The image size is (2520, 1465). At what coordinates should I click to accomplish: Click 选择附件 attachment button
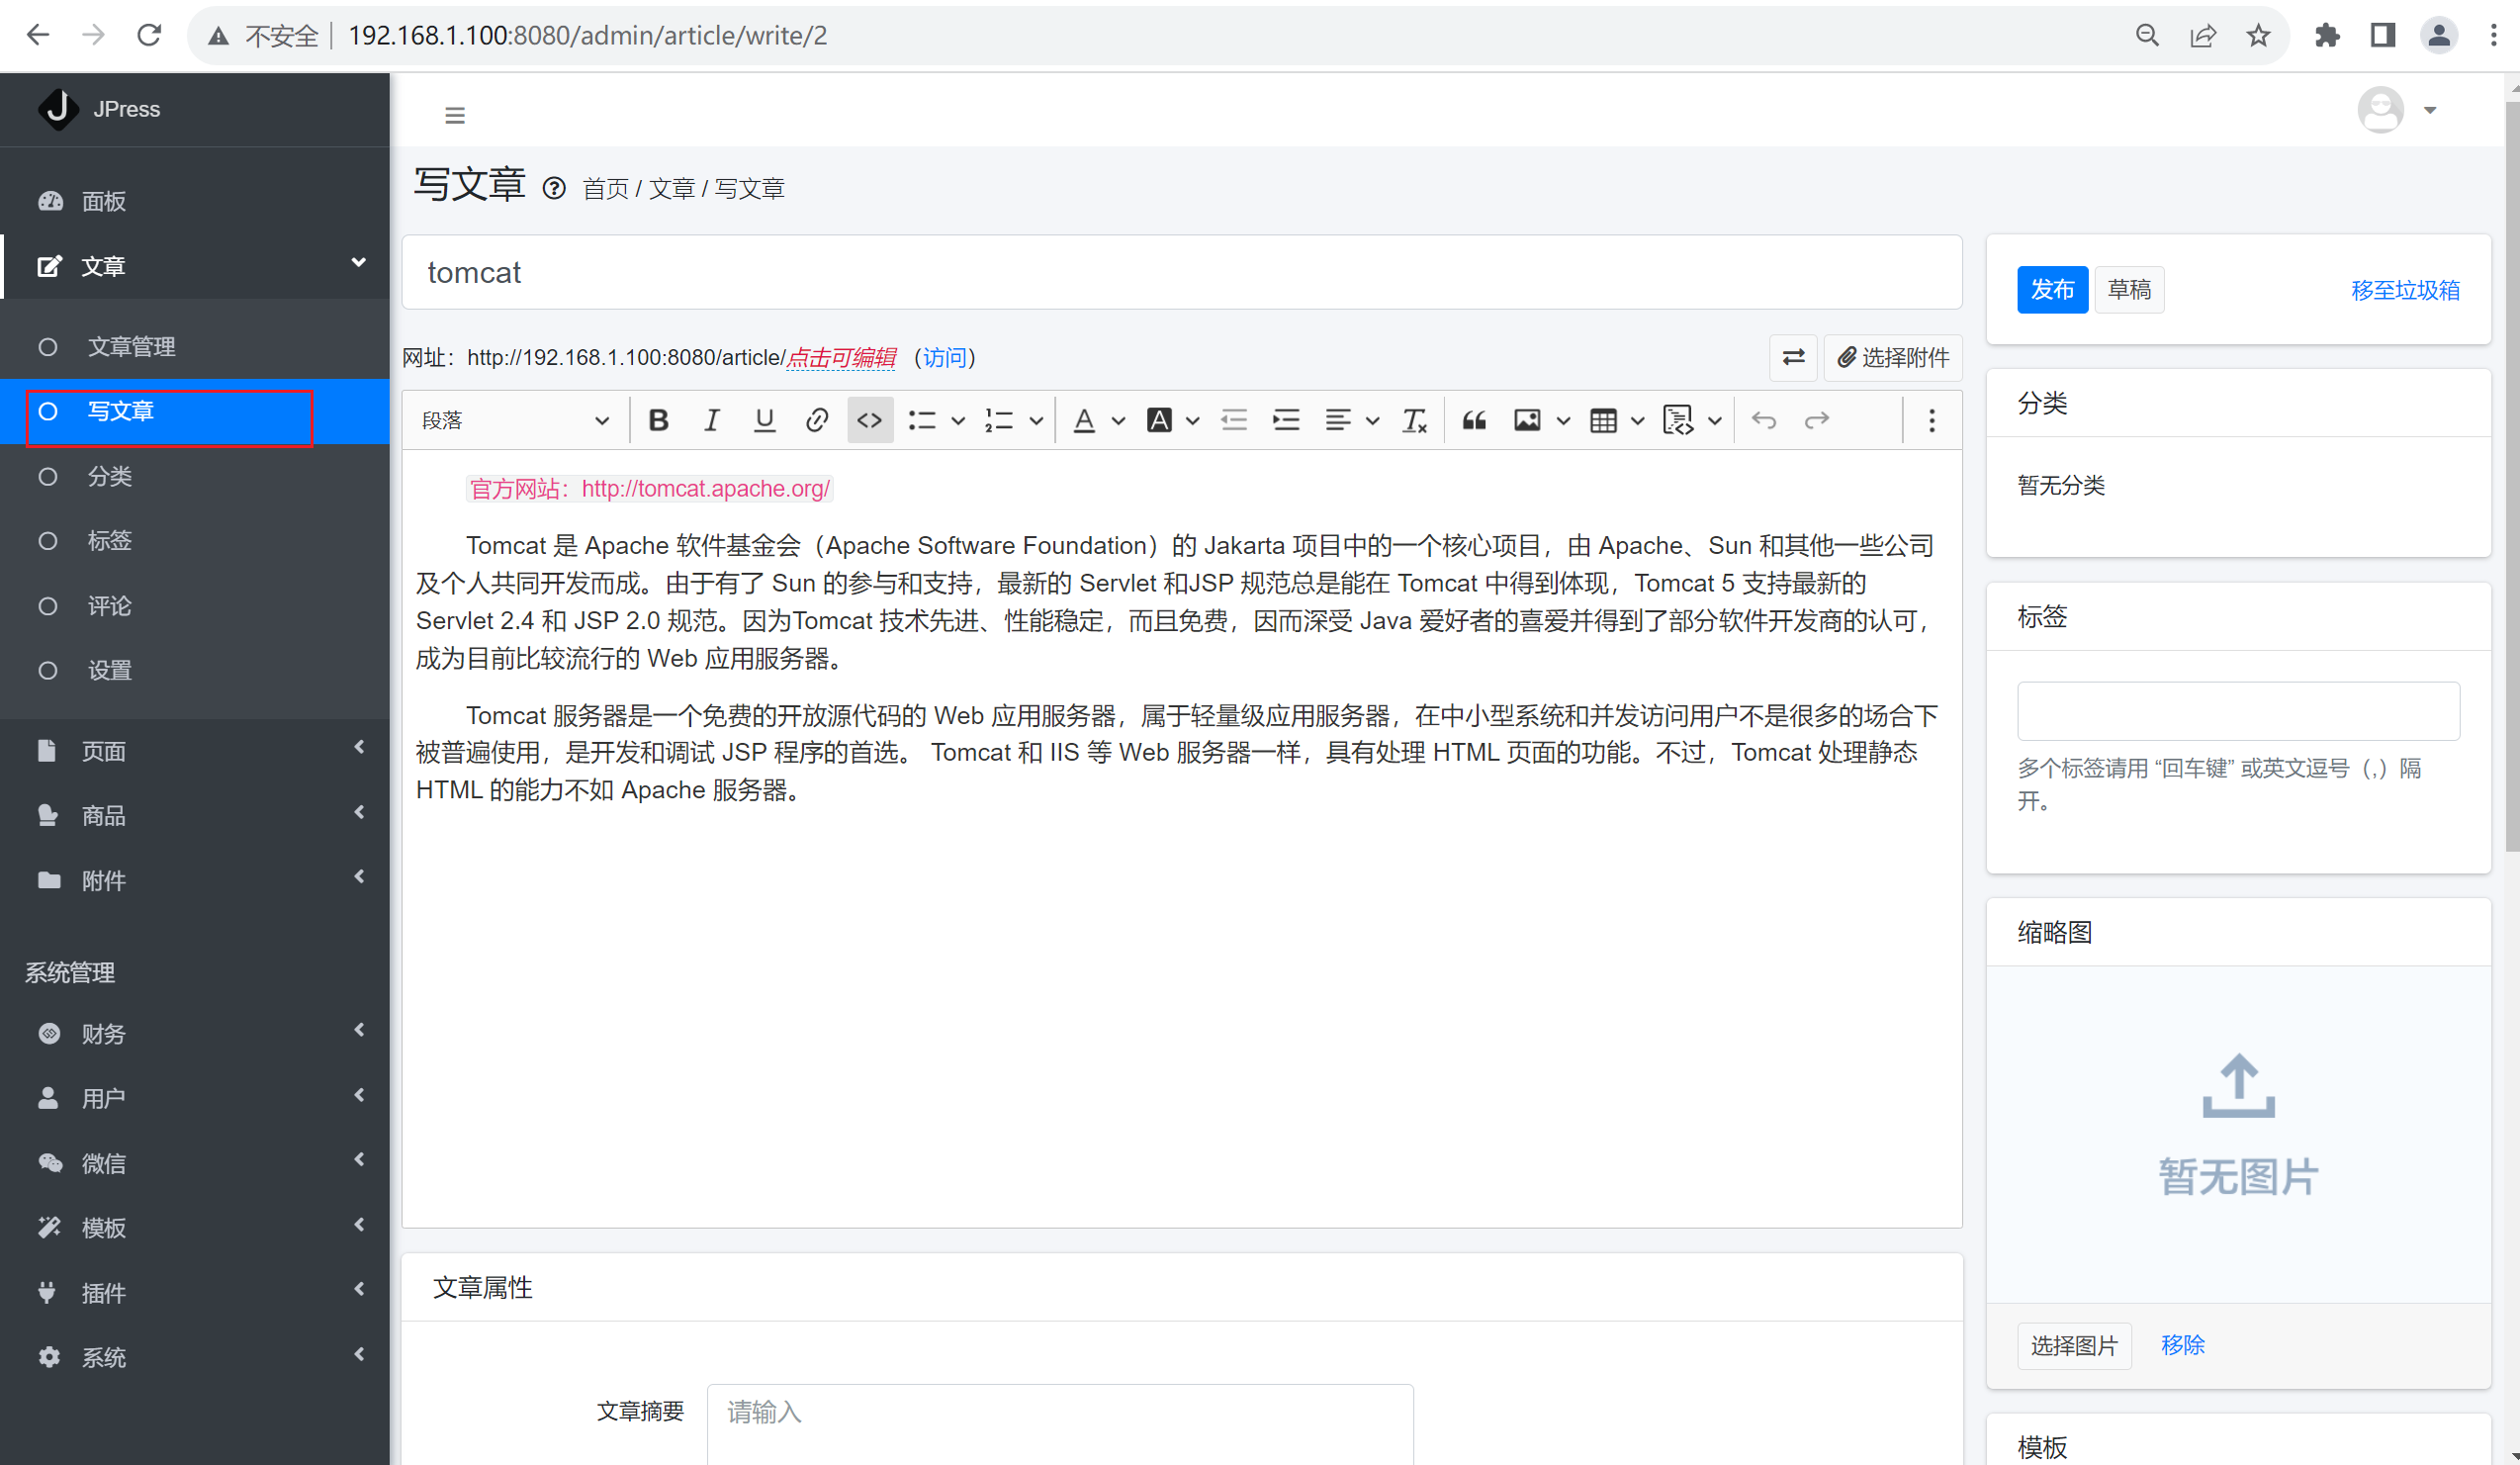coord(1893,358)
